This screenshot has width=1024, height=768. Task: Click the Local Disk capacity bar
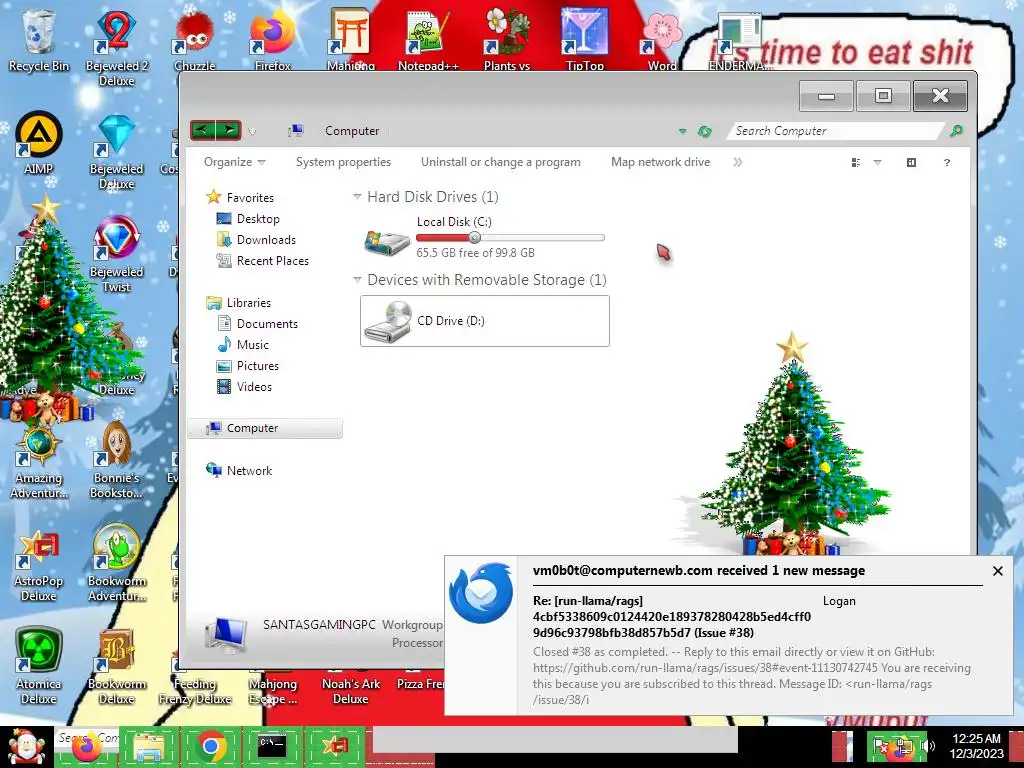(x=510, y=238)
